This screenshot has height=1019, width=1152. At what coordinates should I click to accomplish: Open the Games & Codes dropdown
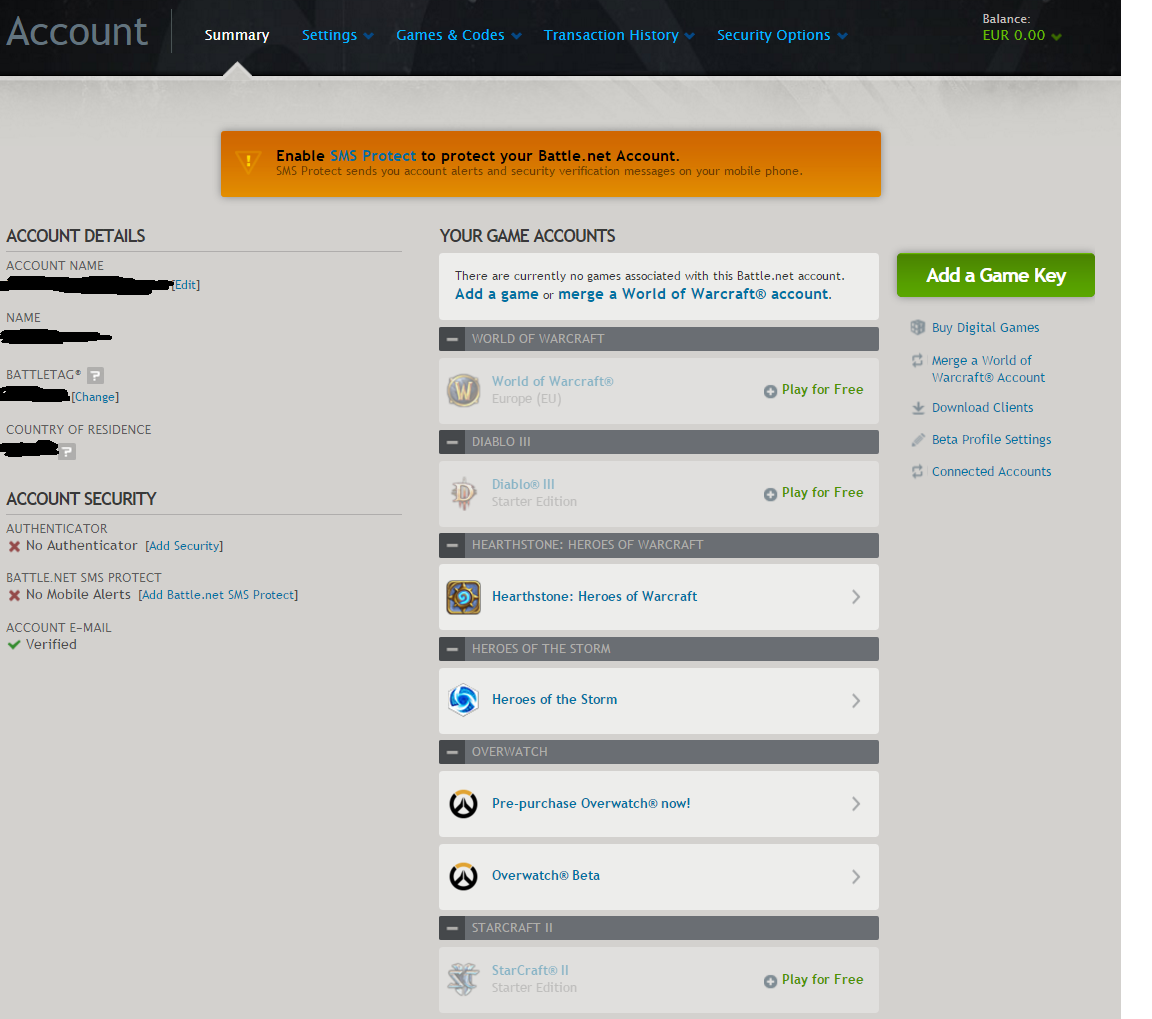[x=458, y=35]
